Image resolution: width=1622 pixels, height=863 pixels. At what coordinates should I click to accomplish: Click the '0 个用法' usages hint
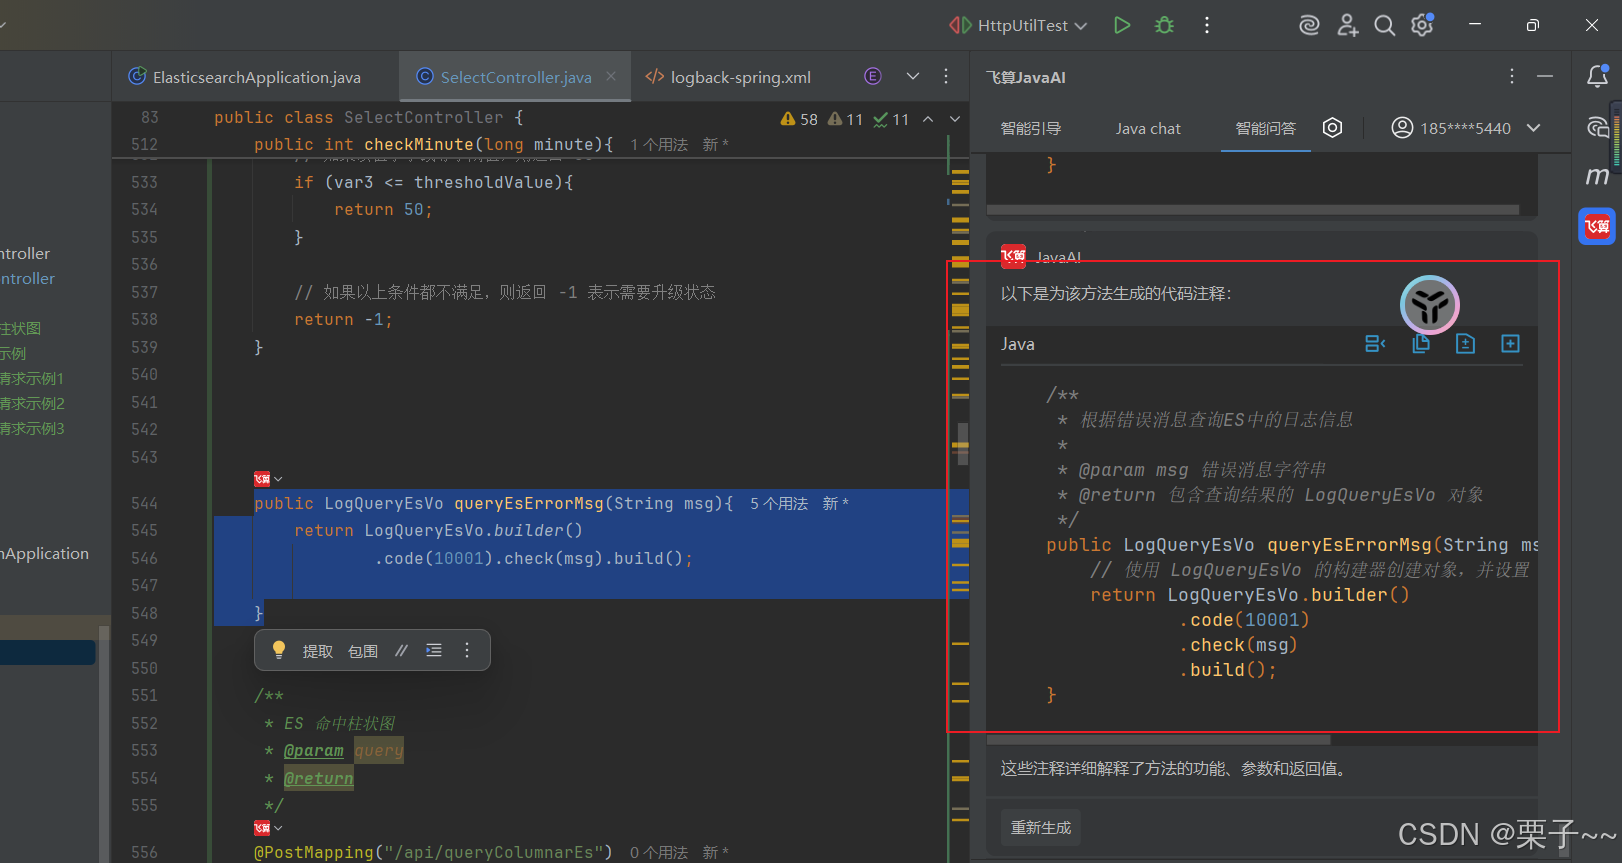pyautogui.click(x=659, y=852)
